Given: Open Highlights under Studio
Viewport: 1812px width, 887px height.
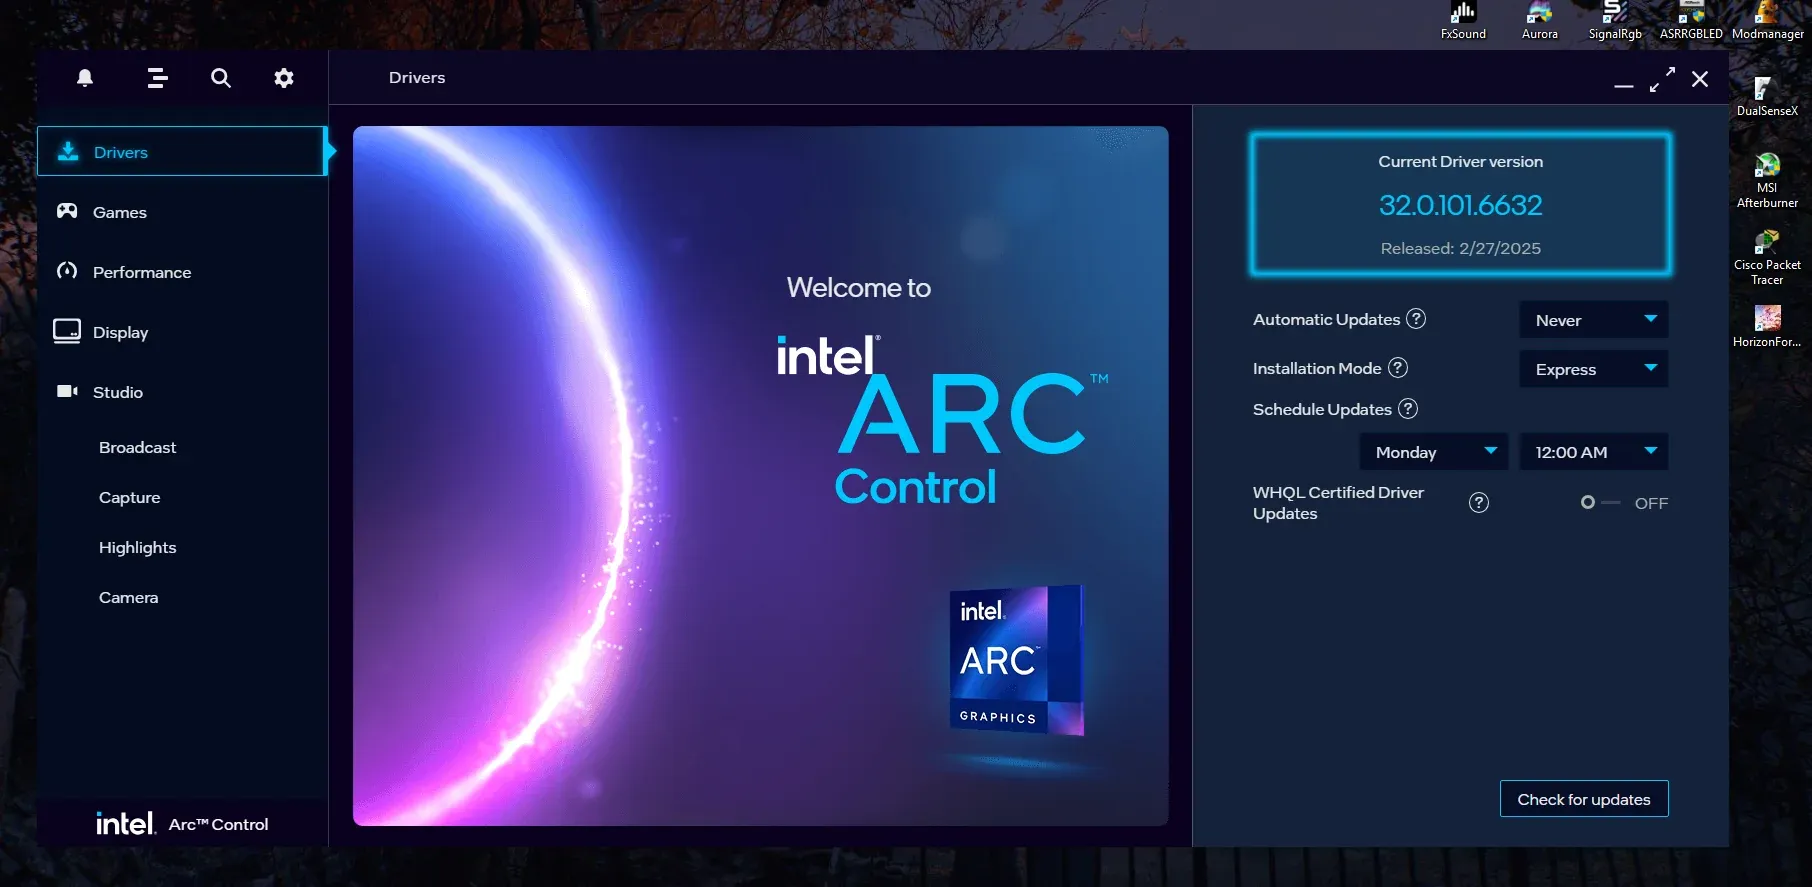Looking at the screenshot, I should (x=137, y=547).
